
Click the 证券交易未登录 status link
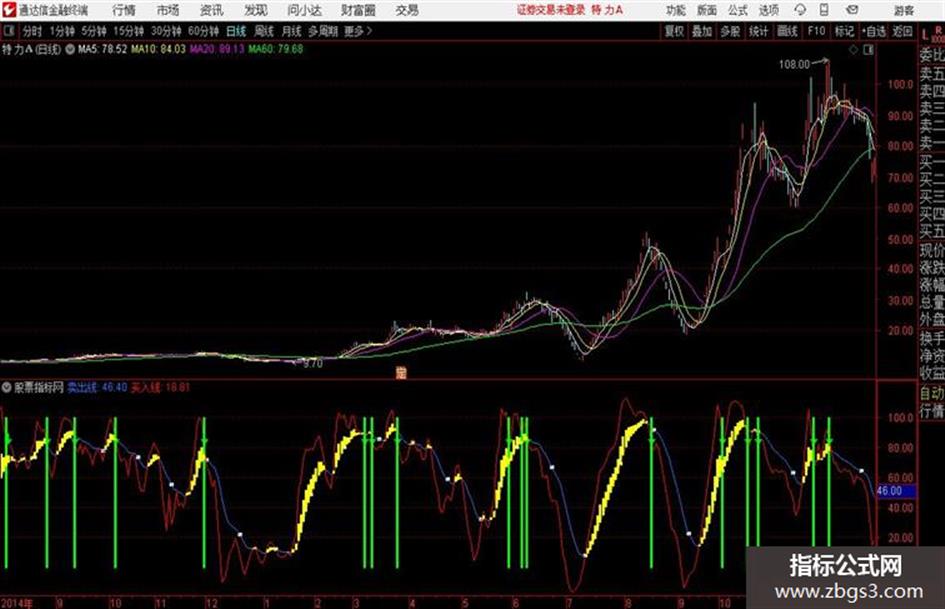click(551, 10)
